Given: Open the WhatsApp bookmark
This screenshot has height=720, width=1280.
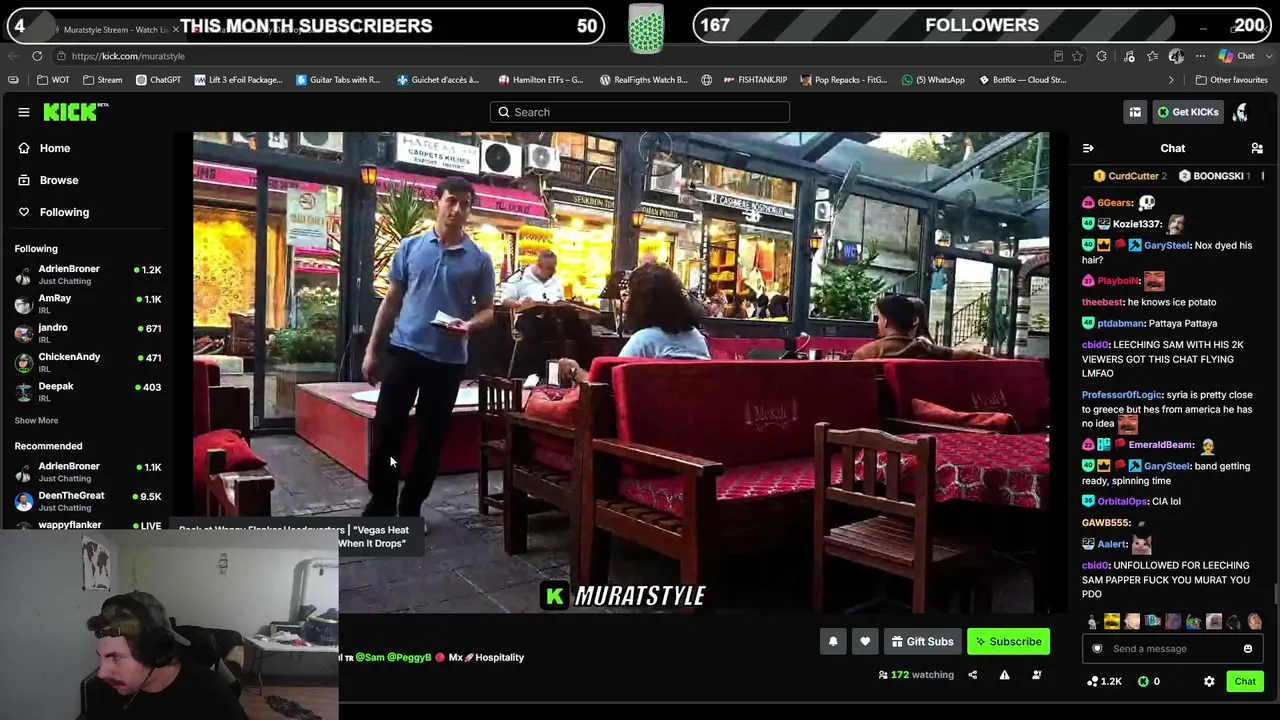Looking at the screenshot, I should pos(933,80).
